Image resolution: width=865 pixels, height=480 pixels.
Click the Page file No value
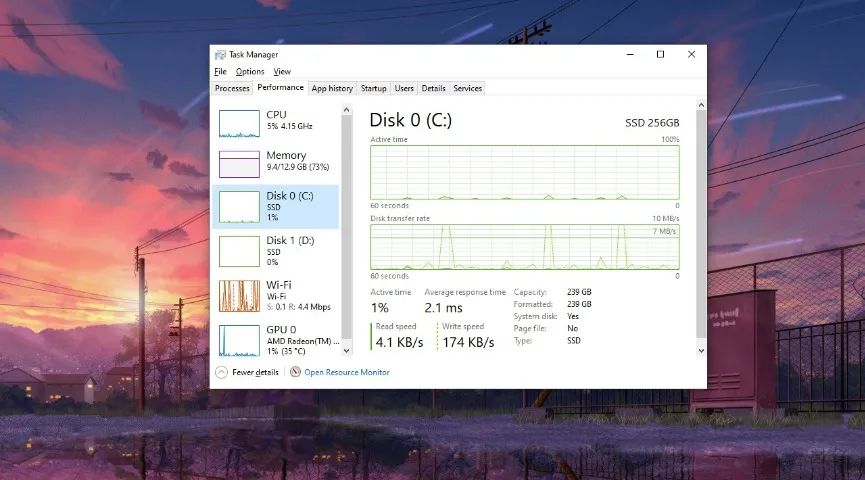click(x=573, y=328)
